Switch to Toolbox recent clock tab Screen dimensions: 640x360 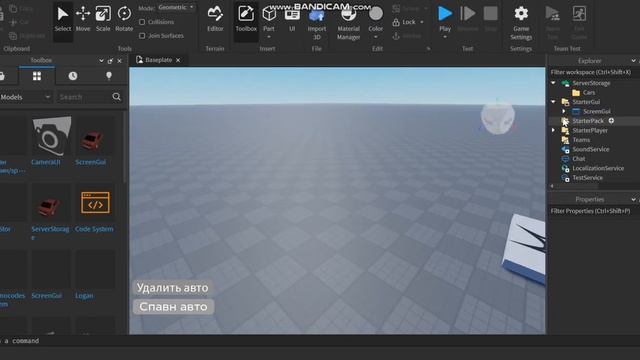[73, 76]
